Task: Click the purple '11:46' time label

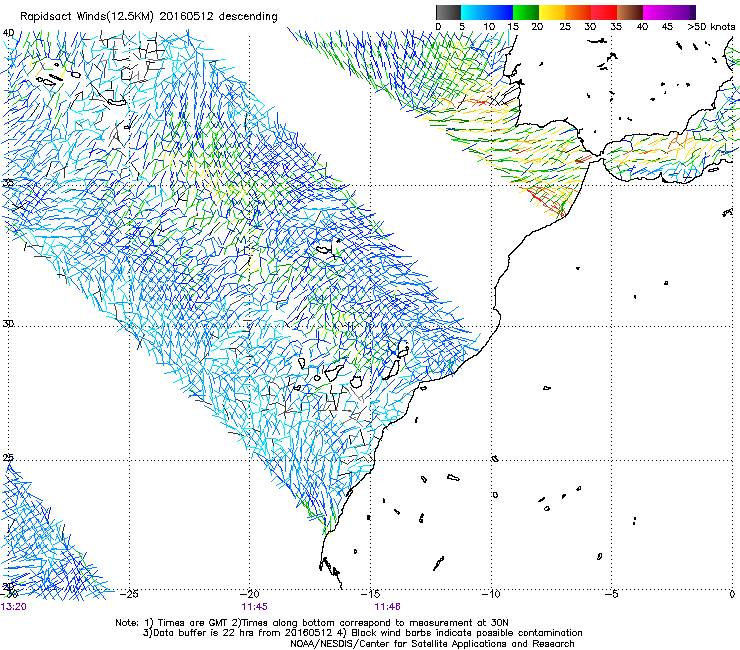Action: (387, 607)
